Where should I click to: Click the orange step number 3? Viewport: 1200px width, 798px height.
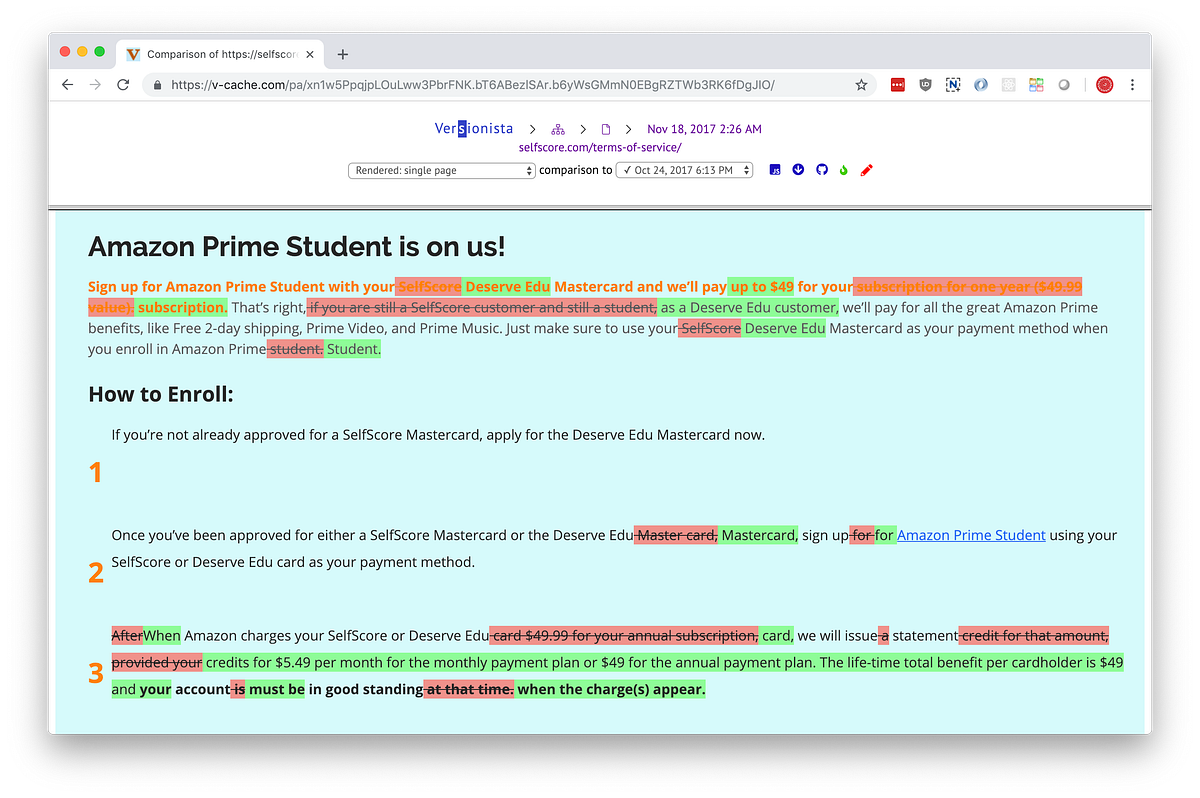click(96, 673)
